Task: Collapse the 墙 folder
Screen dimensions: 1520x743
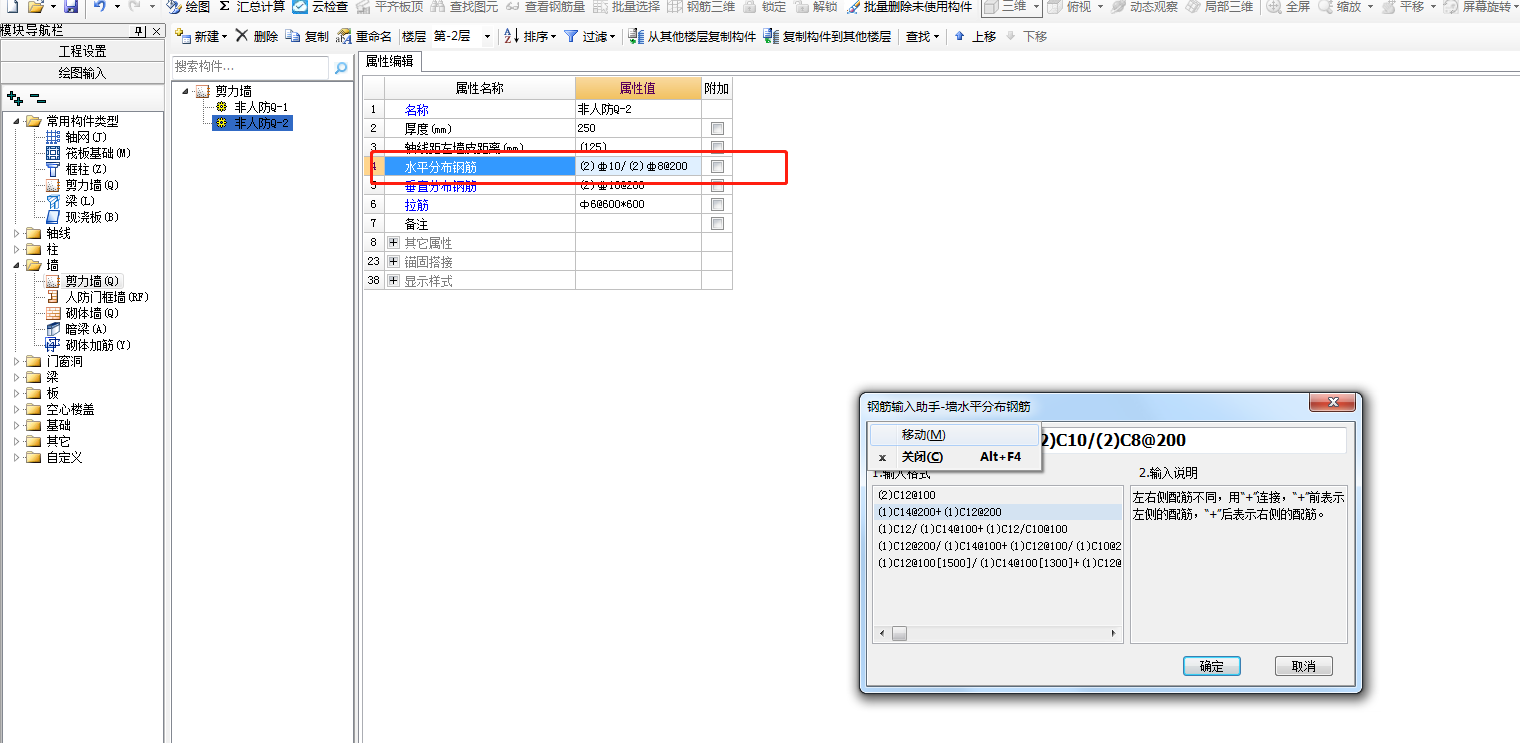Action: [17, 265]
